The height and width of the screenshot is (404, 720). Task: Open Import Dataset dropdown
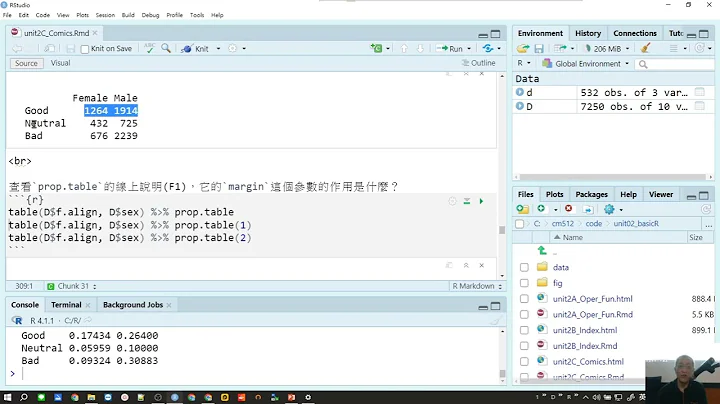[x=563, y=48]
